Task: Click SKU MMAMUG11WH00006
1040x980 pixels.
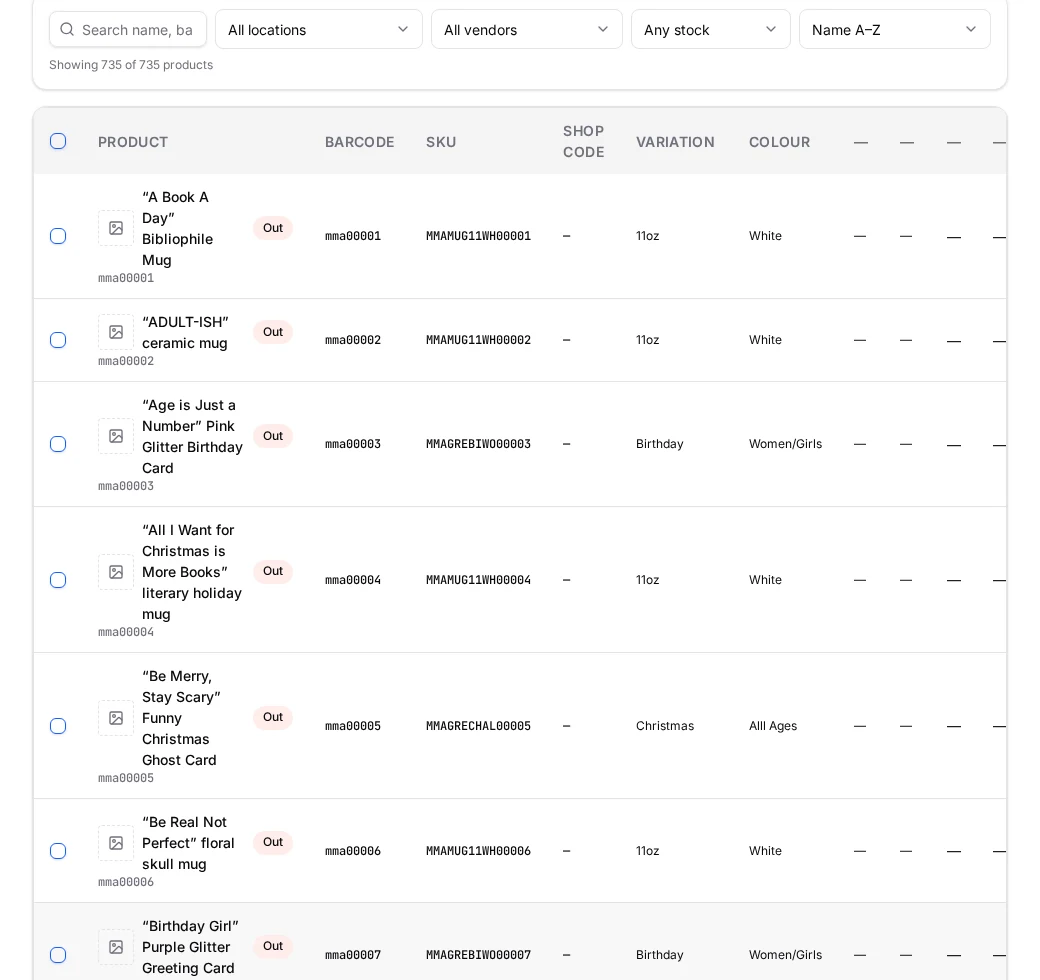Action: point(478,851)
